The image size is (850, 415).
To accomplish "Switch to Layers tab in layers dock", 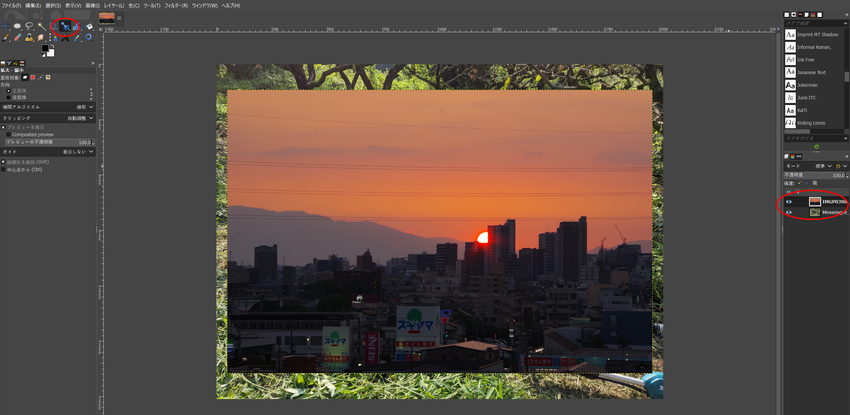I will tap(786, 157).
